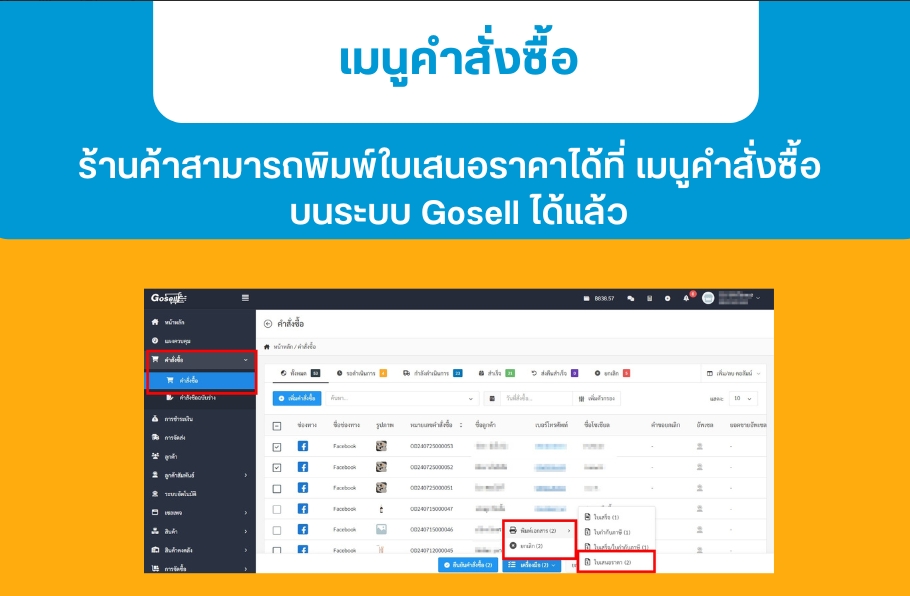910x596 pixels.
Task: Expand the สินค้า sidebar submenu
Action: (245, 532)
